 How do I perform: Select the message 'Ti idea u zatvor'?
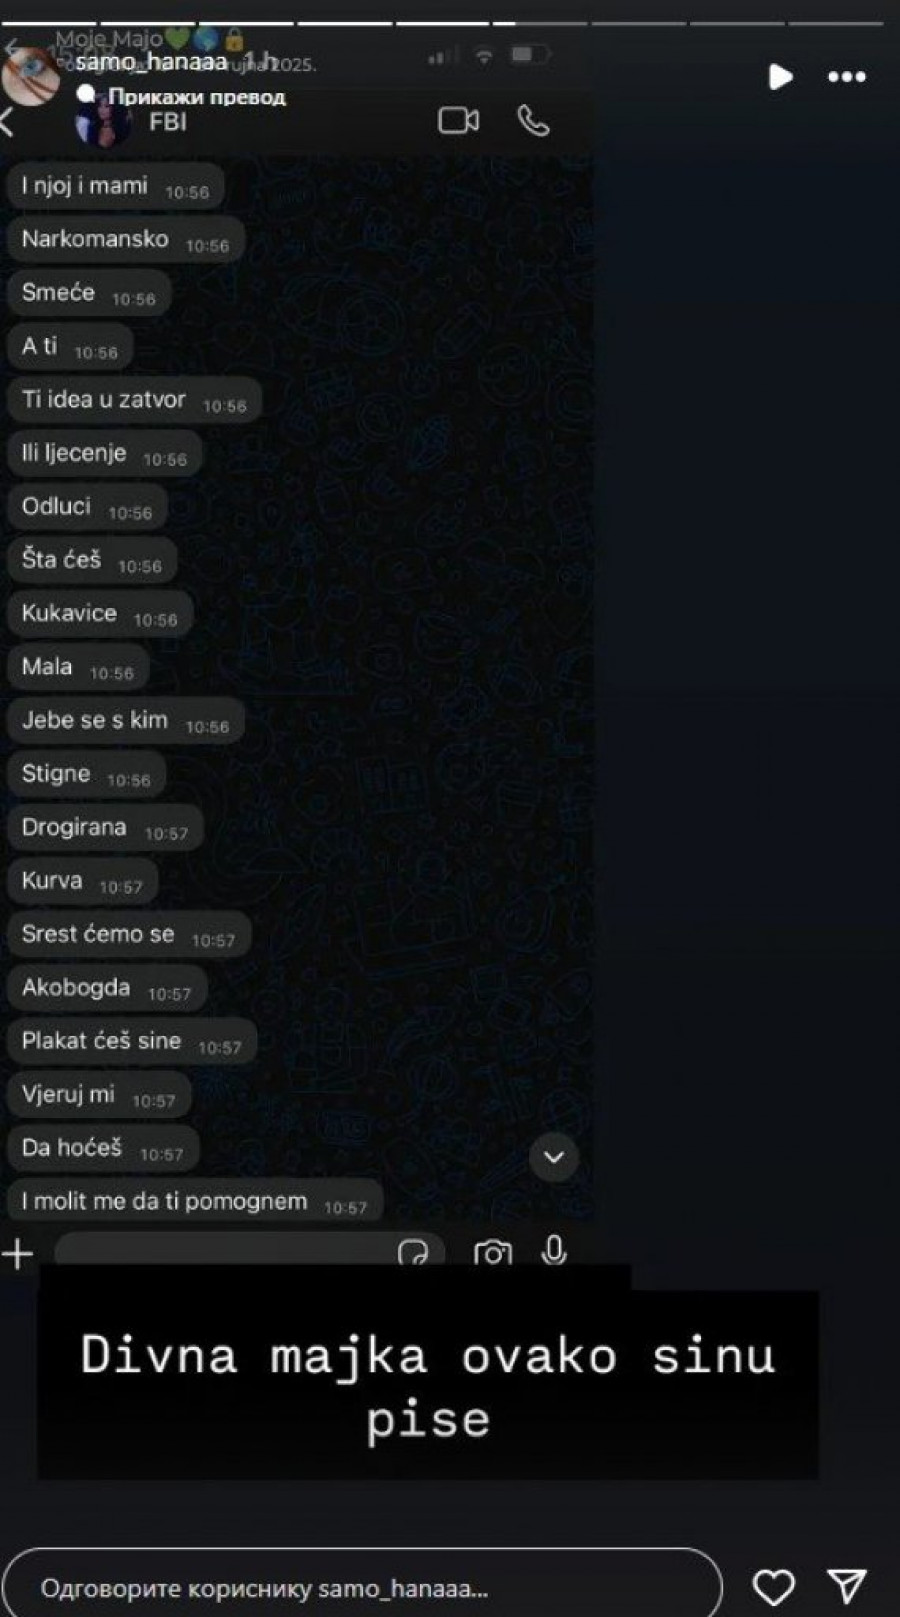tap(135, 400)
